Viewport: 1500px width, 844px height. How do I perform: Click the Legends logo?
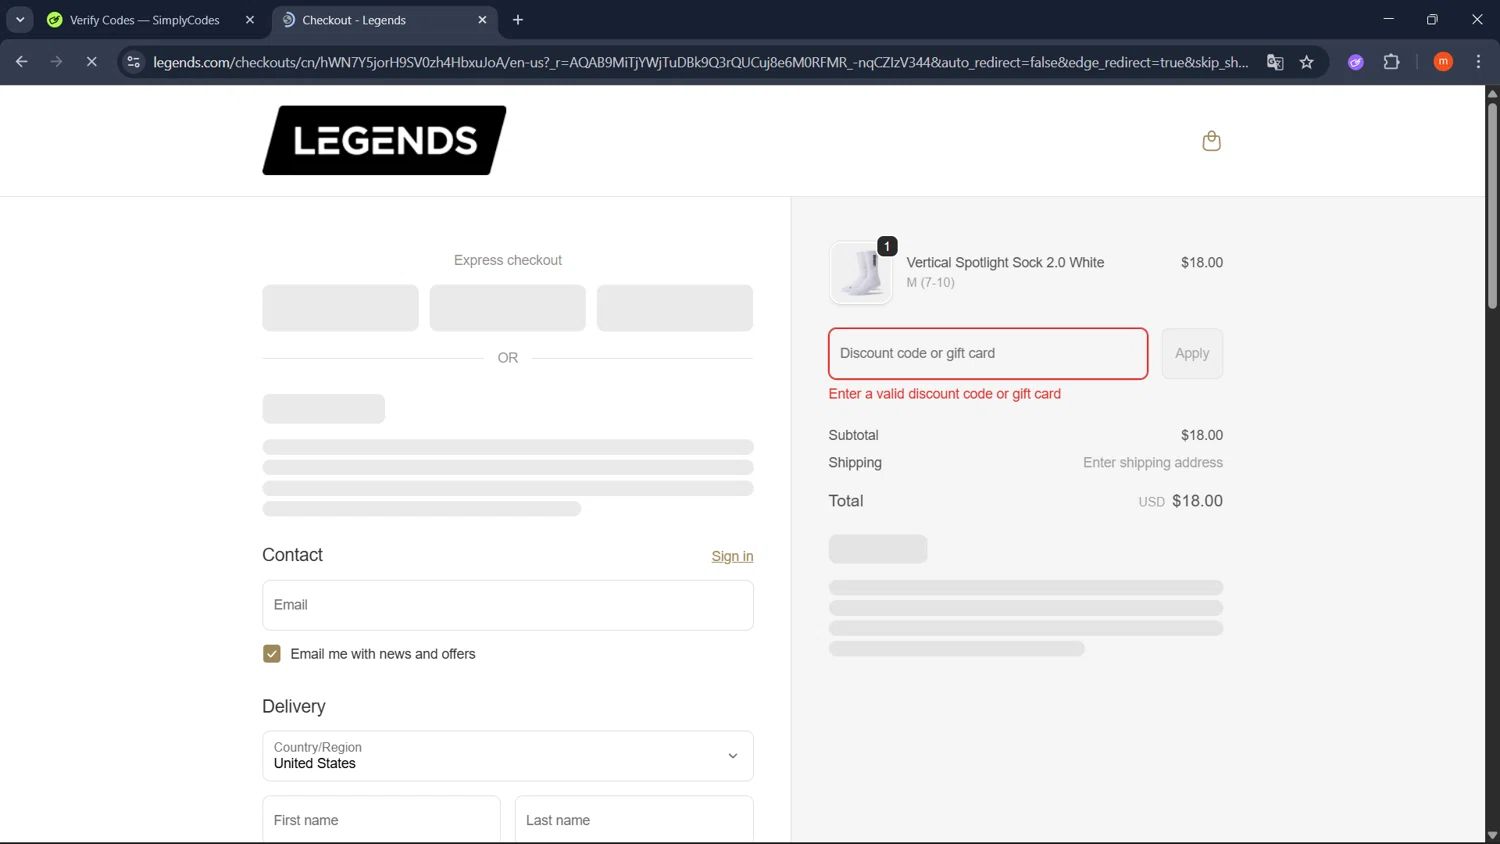(x=384, y=140)
